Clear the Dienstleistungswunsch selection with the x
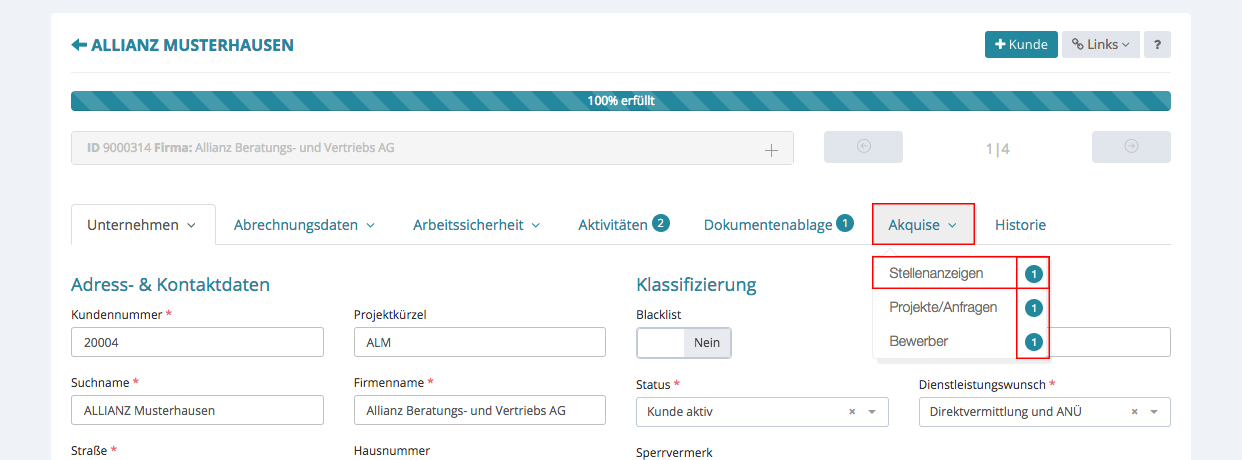Viewport: 1242px width, 460px height. tap(1134, 412)
